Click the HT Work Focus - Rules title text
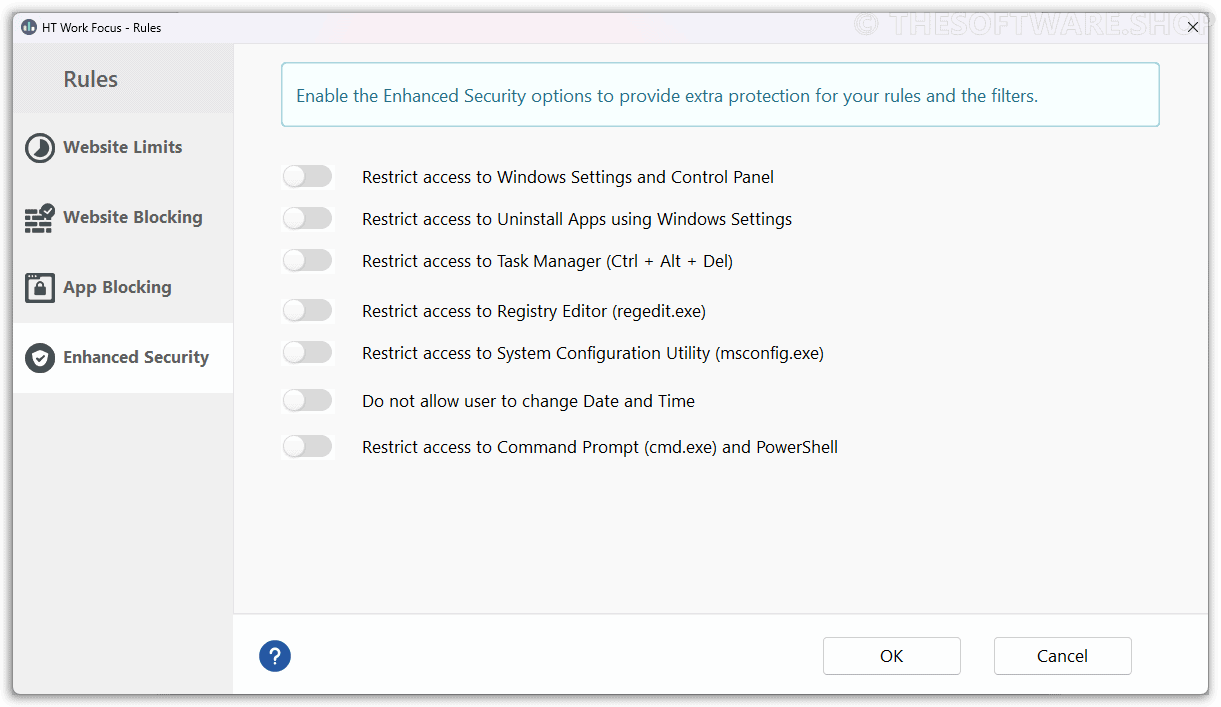1221x707 pixels. (x=101, y=28)
